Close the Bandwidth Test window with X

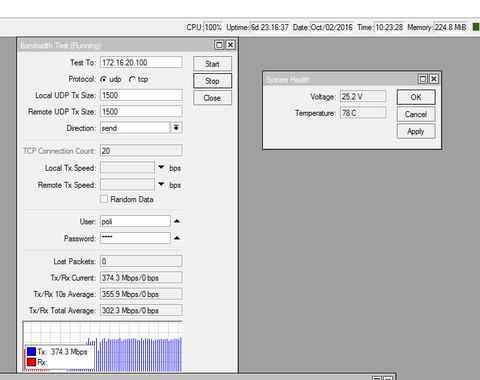pyautogui.click(x=230, y=45)
